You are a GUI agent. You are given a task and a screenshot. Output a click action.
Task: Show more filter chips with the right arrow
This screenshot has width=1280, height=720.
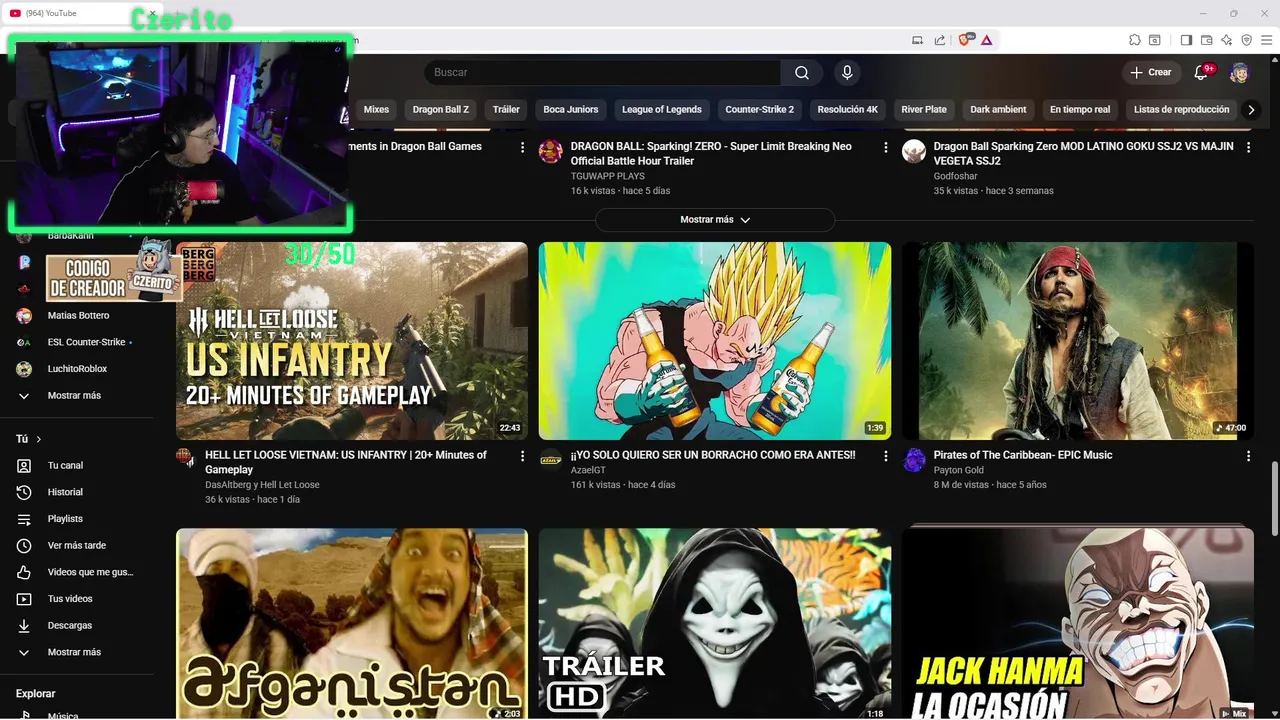pyautogui.click(x=1251, y=110)
